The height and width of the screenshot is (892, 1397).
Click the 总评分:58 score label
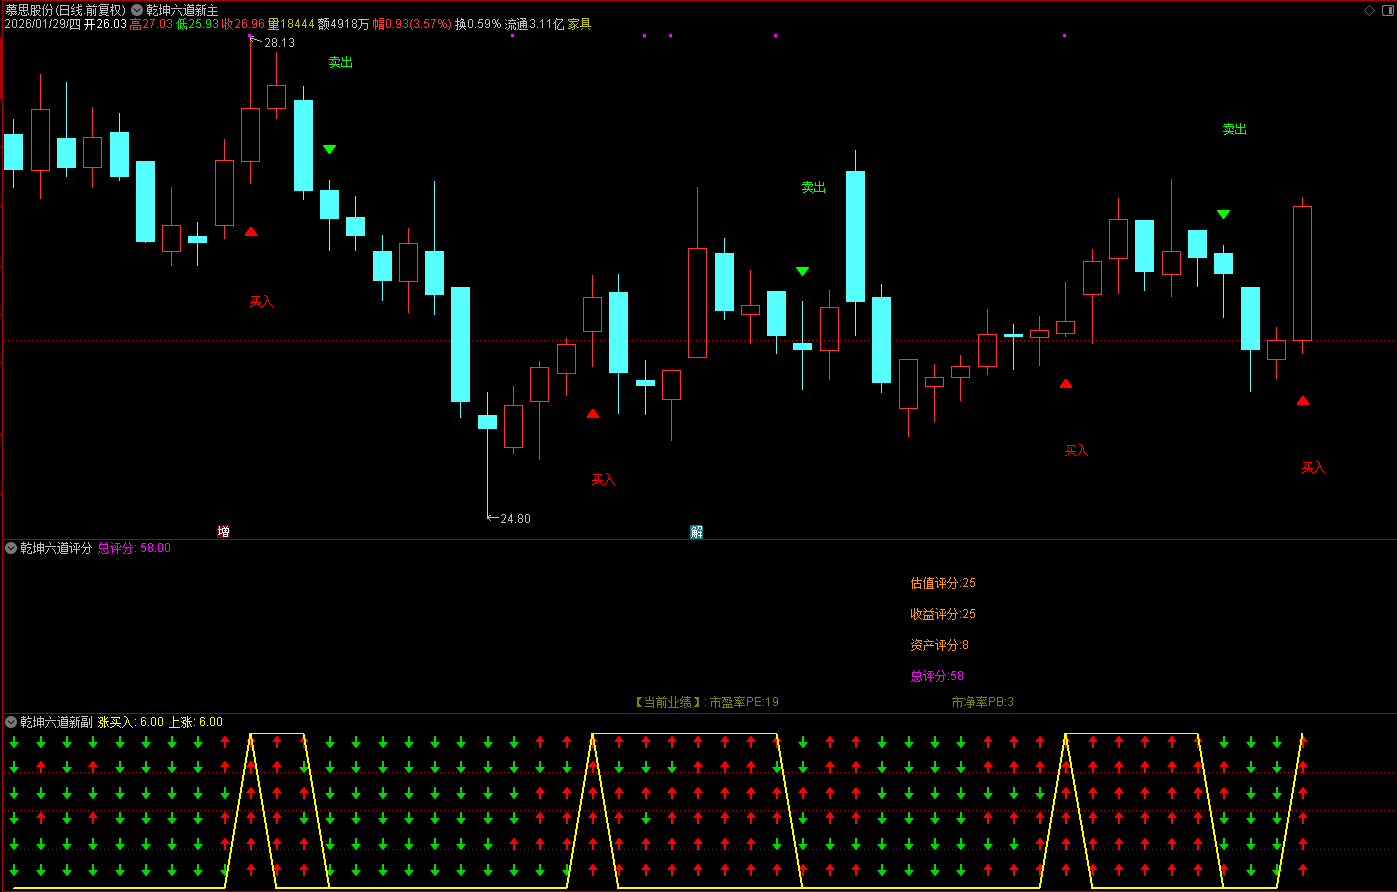pos(937,676)
